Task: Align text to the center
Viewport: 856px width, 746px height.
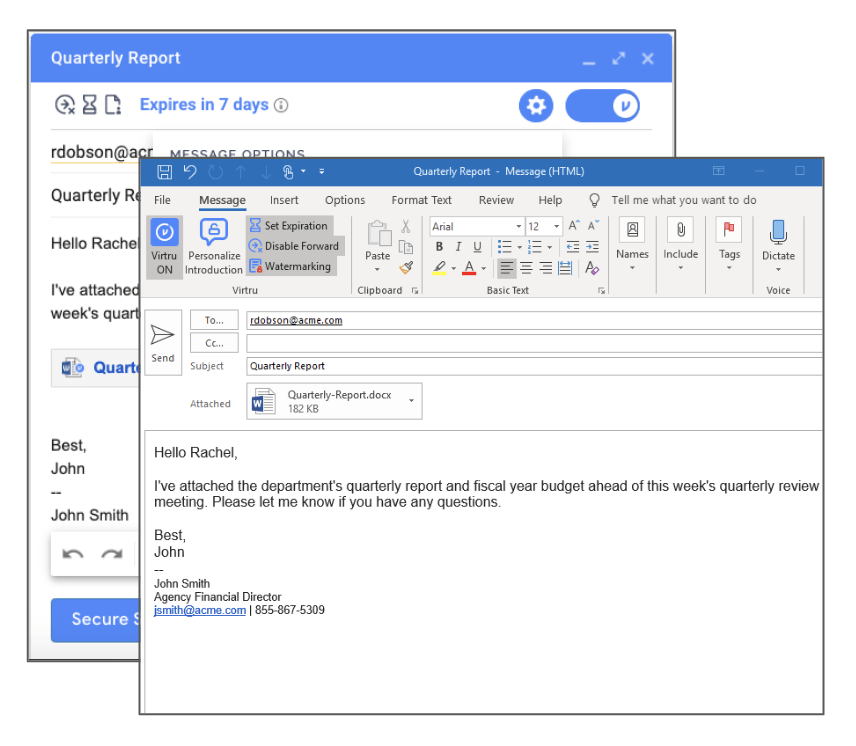Action: click(x=526, y=268)
